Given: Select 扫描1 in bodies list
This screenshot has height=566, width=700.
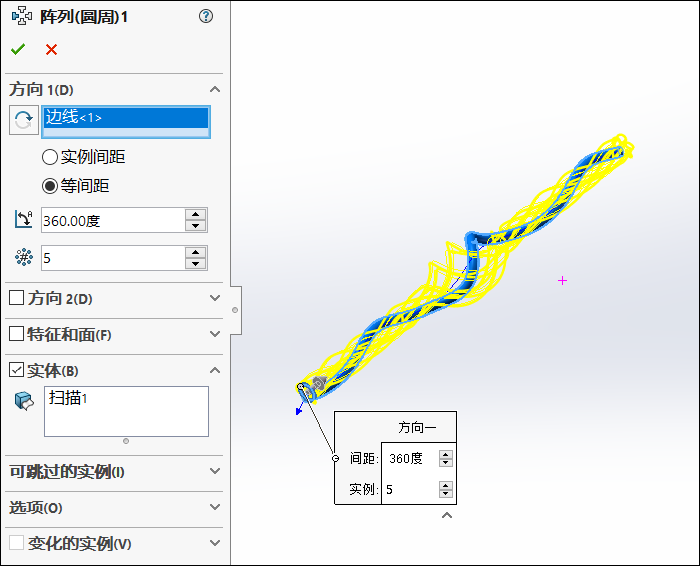Looking at the screenshot, I should point(68,398).
